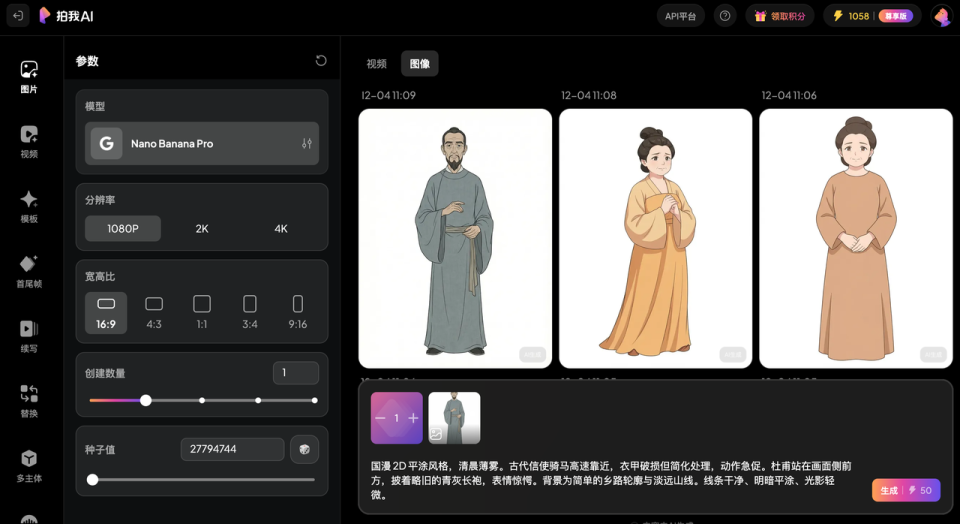Screen dimensions: 960x524
Task: Click the last stop on 创建数量 slider
Action: (x=314, y=400)
